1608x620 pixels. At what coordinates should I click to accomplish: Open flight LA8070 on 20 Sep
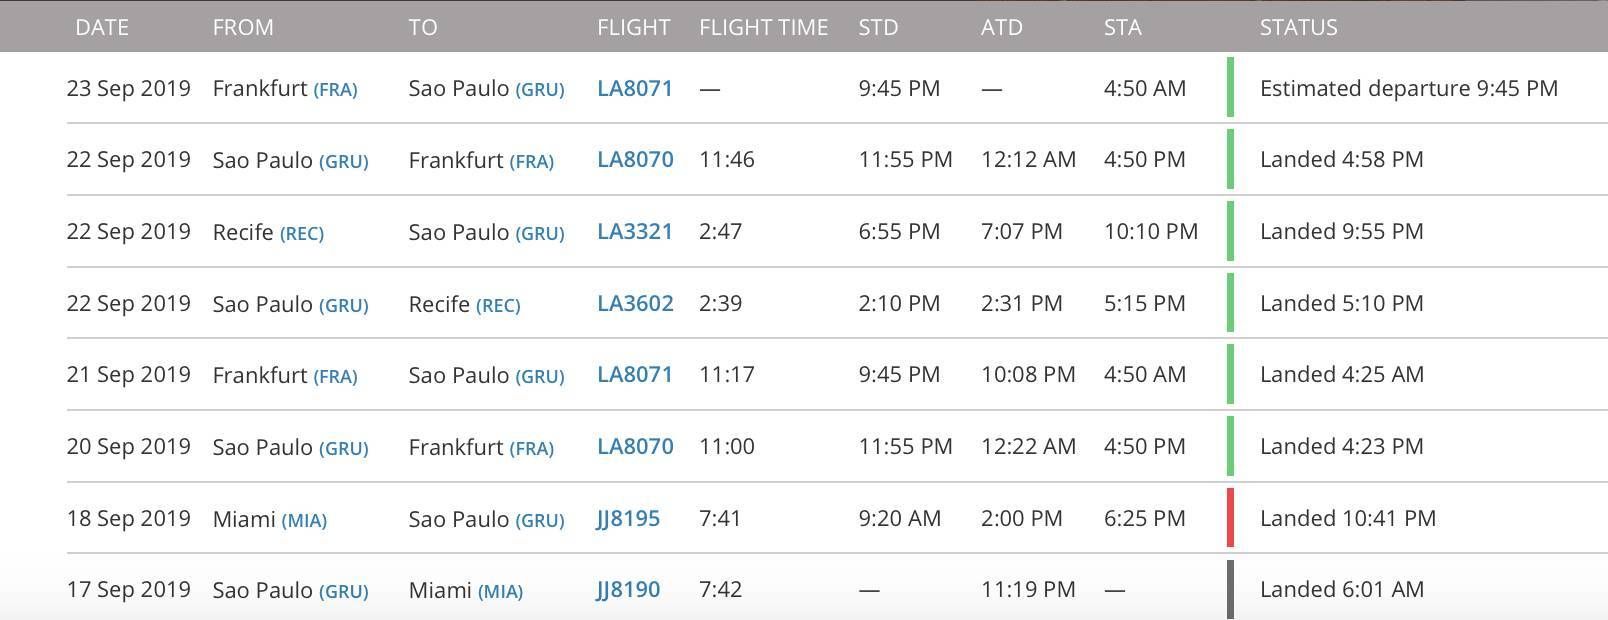[635, 446]
